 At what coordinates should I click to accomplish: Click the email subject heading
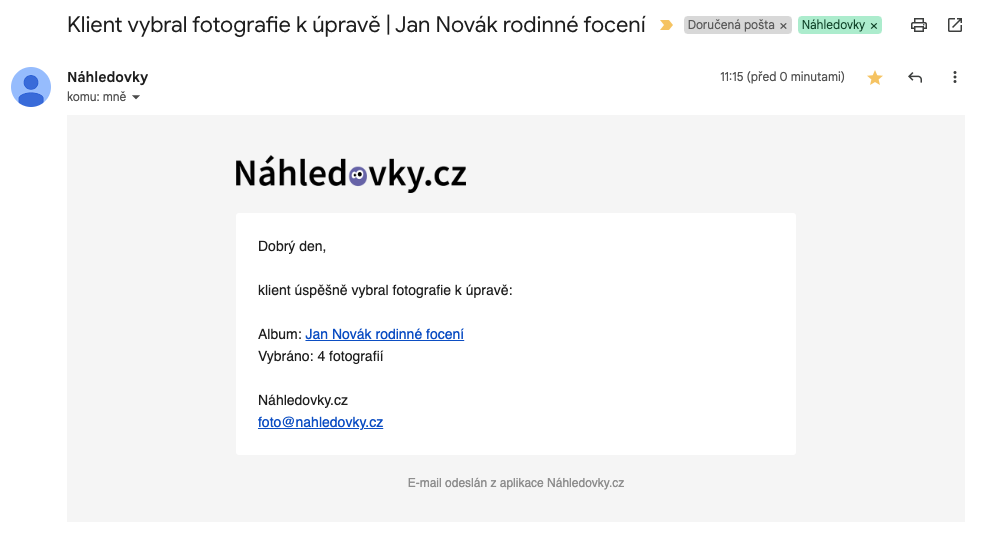pos(356,25)
